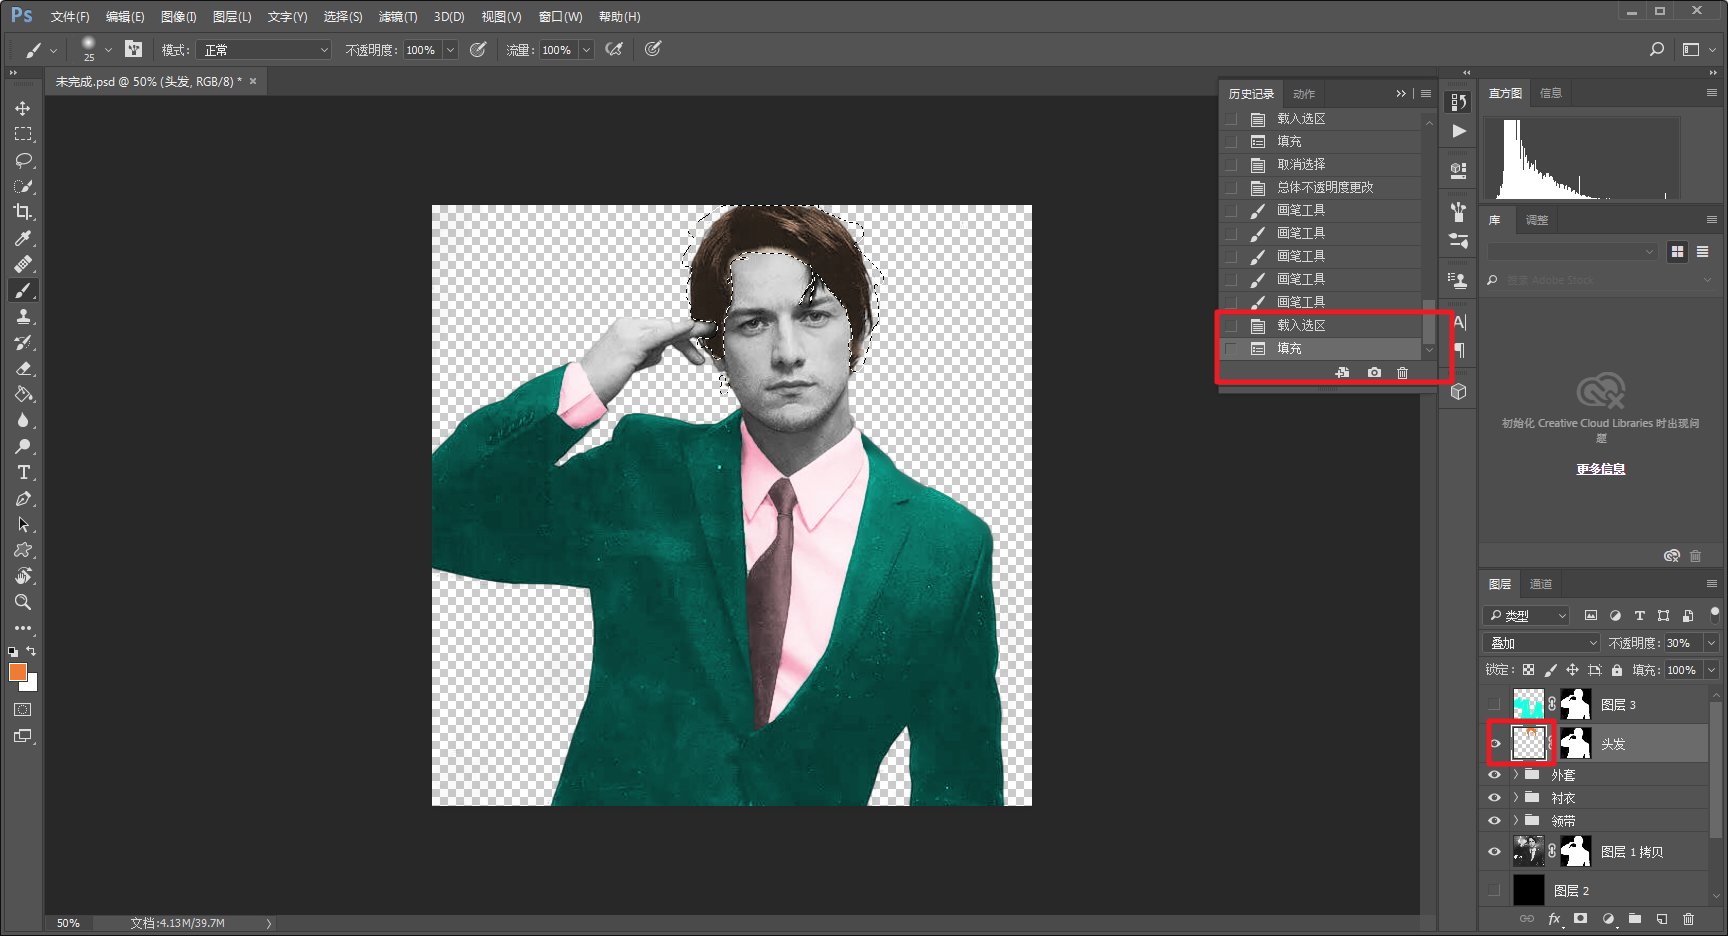Screen dimensions: 1728x936
Task: Click the white background color swatch
Action: click(31, 685)
